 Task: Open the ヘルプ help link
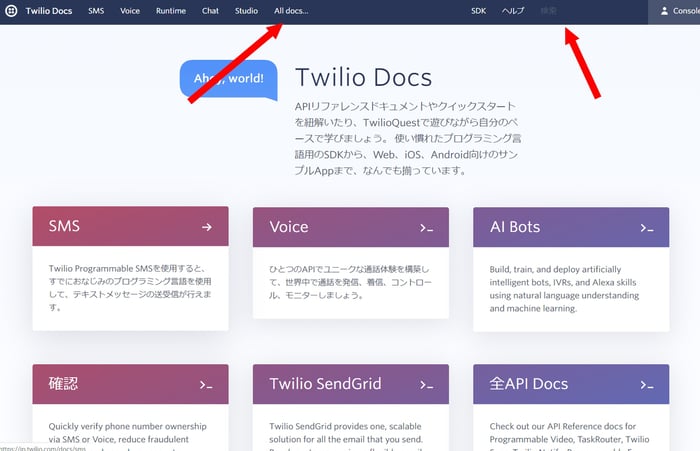(513, 11)
